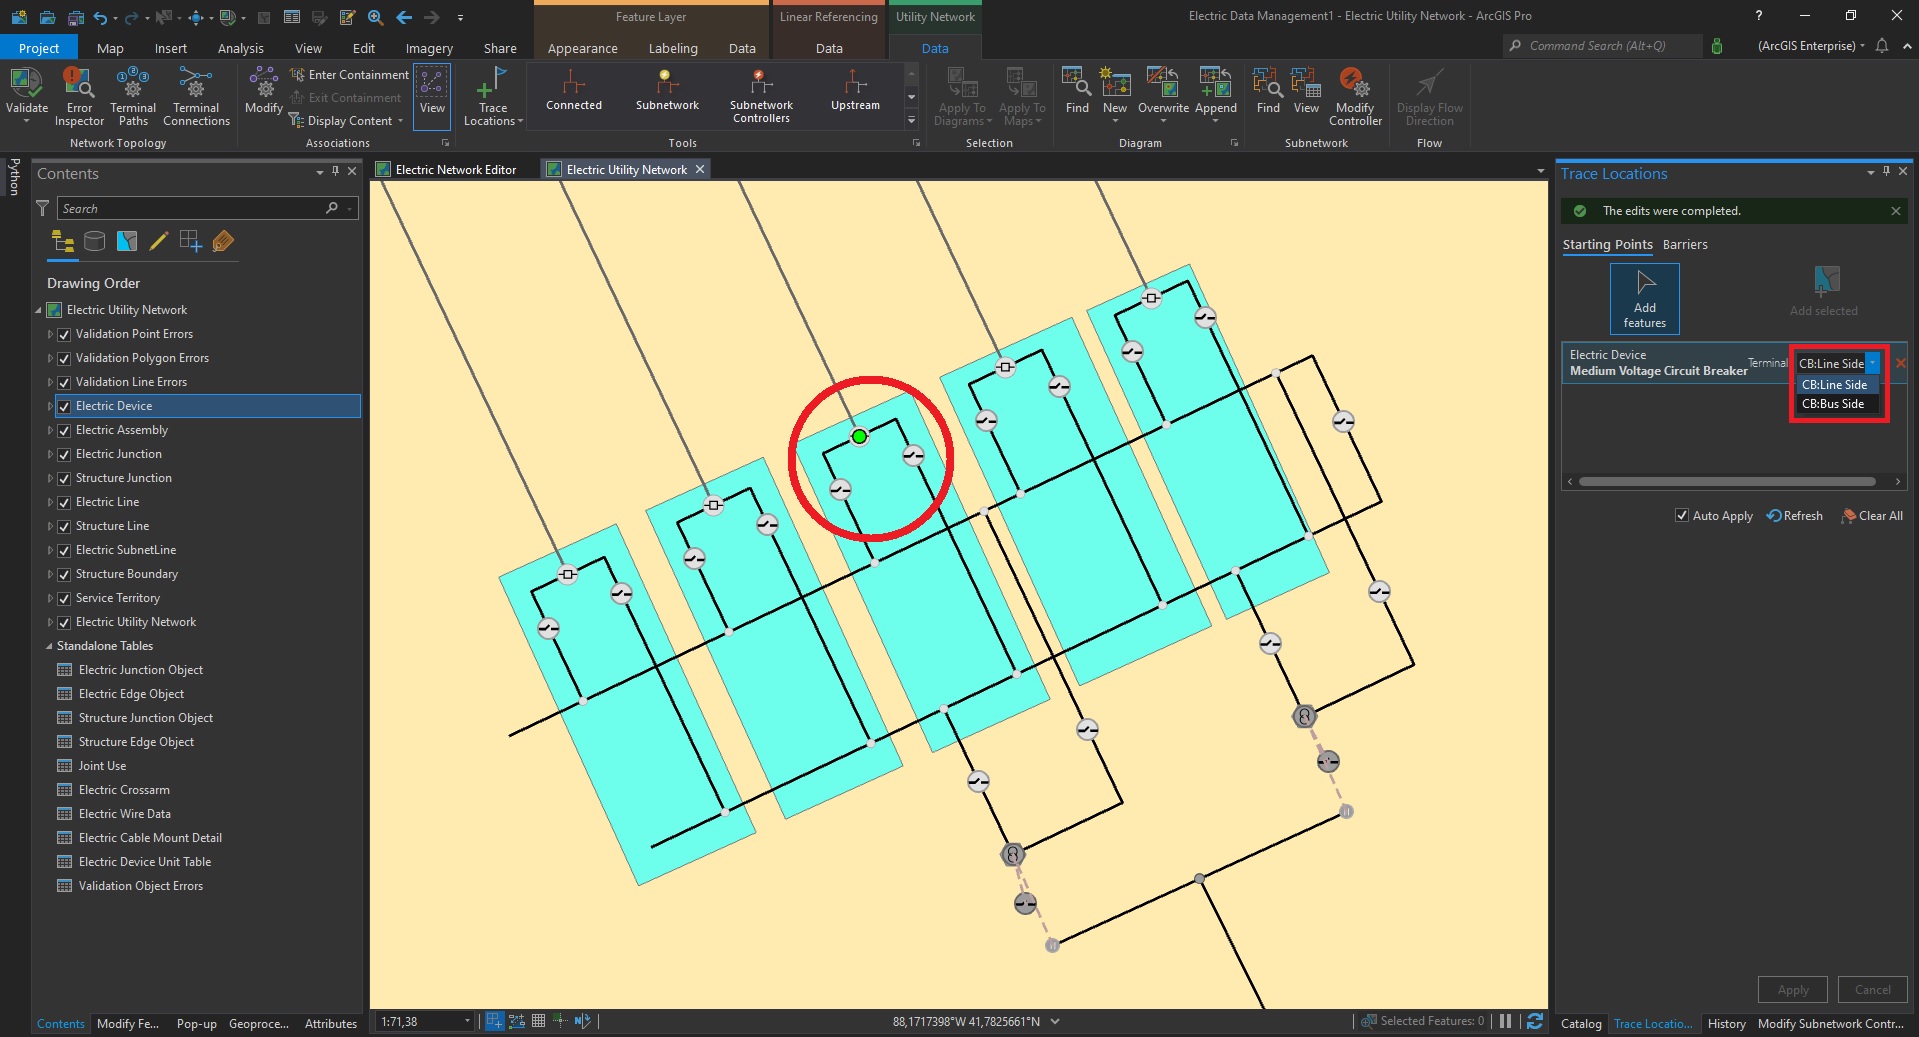Collapse the Standalone Tables group
Viewport: 1919px width, 1037px height.
point(49,646)
